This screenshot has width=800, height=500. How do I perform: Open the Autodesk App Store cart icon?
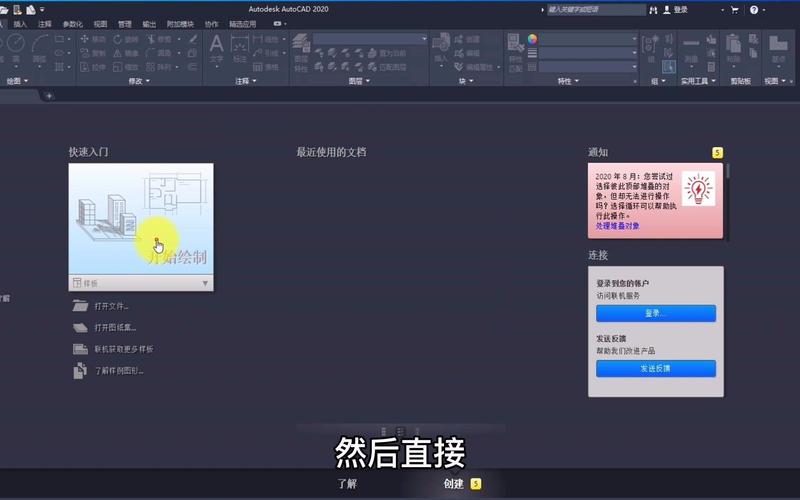coord(735,10)
